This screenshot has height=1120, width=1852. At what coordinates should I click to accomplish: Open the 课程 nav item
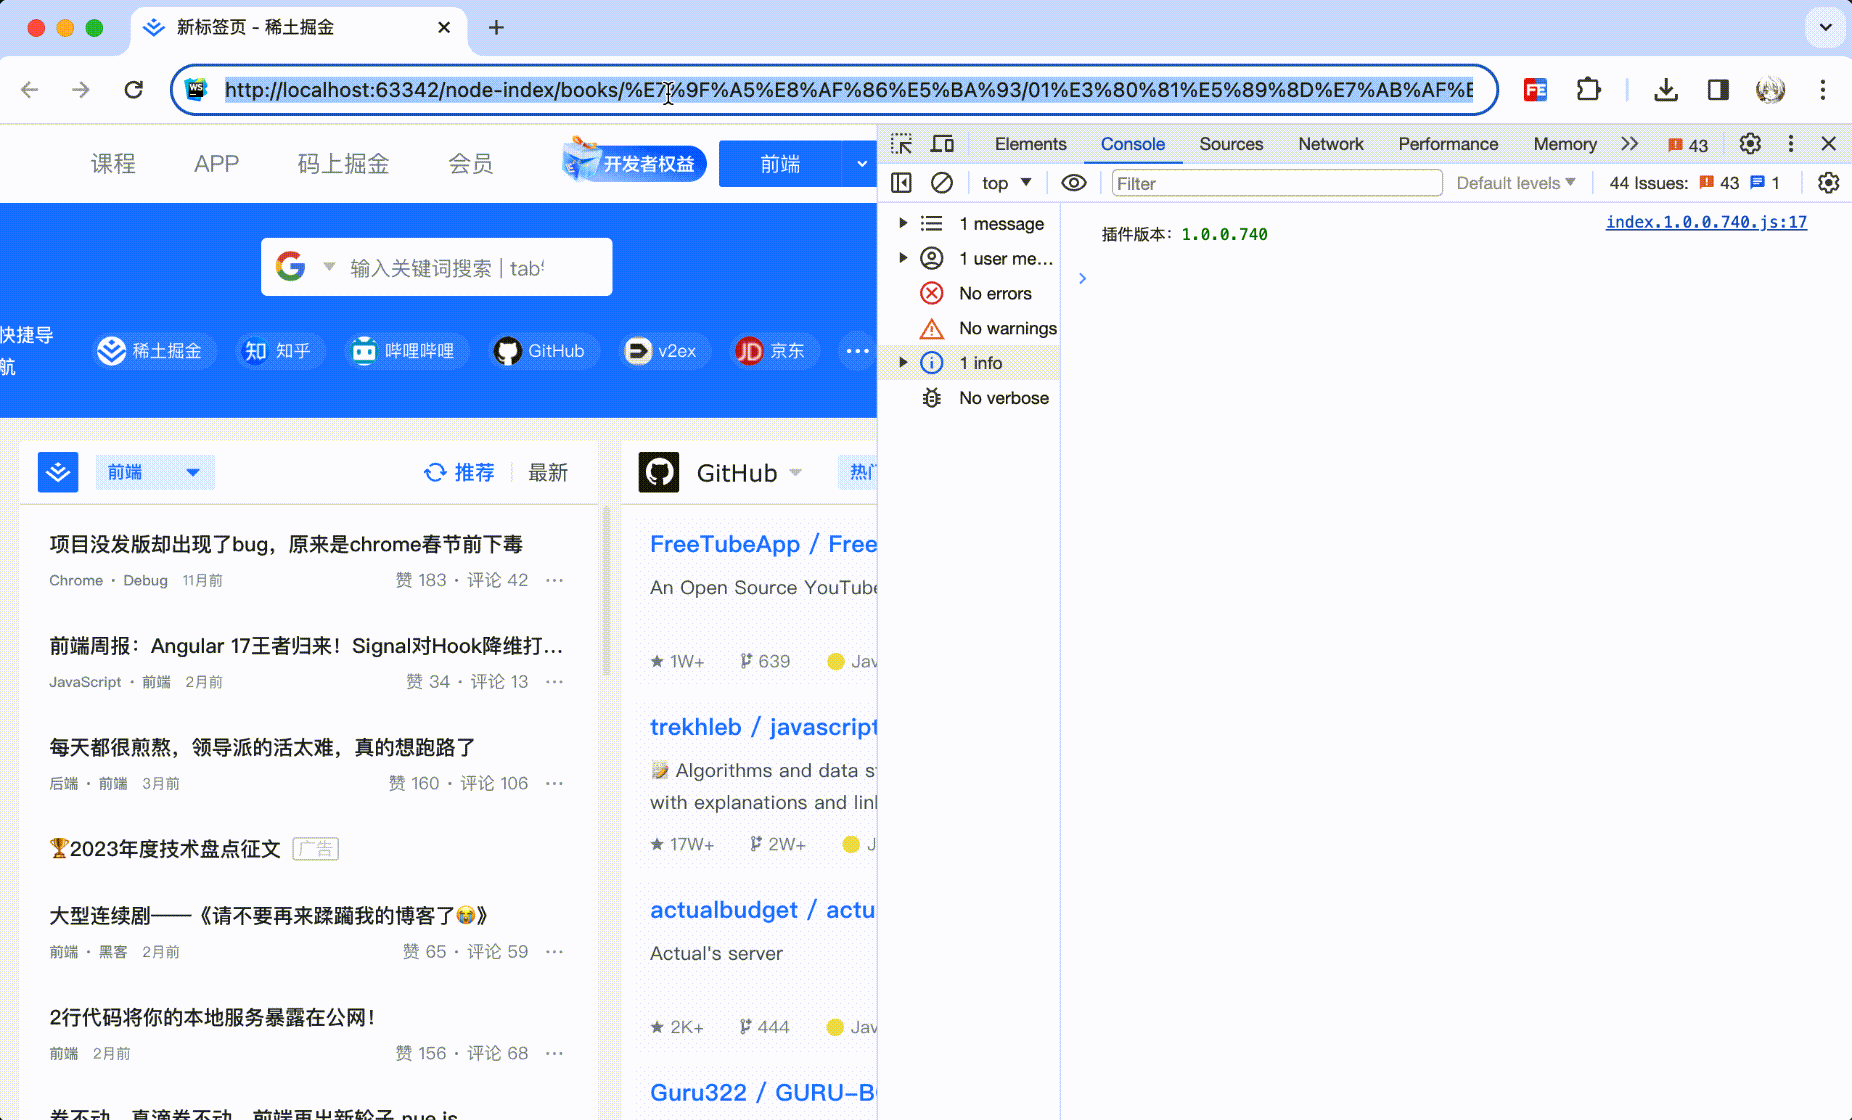113,164
